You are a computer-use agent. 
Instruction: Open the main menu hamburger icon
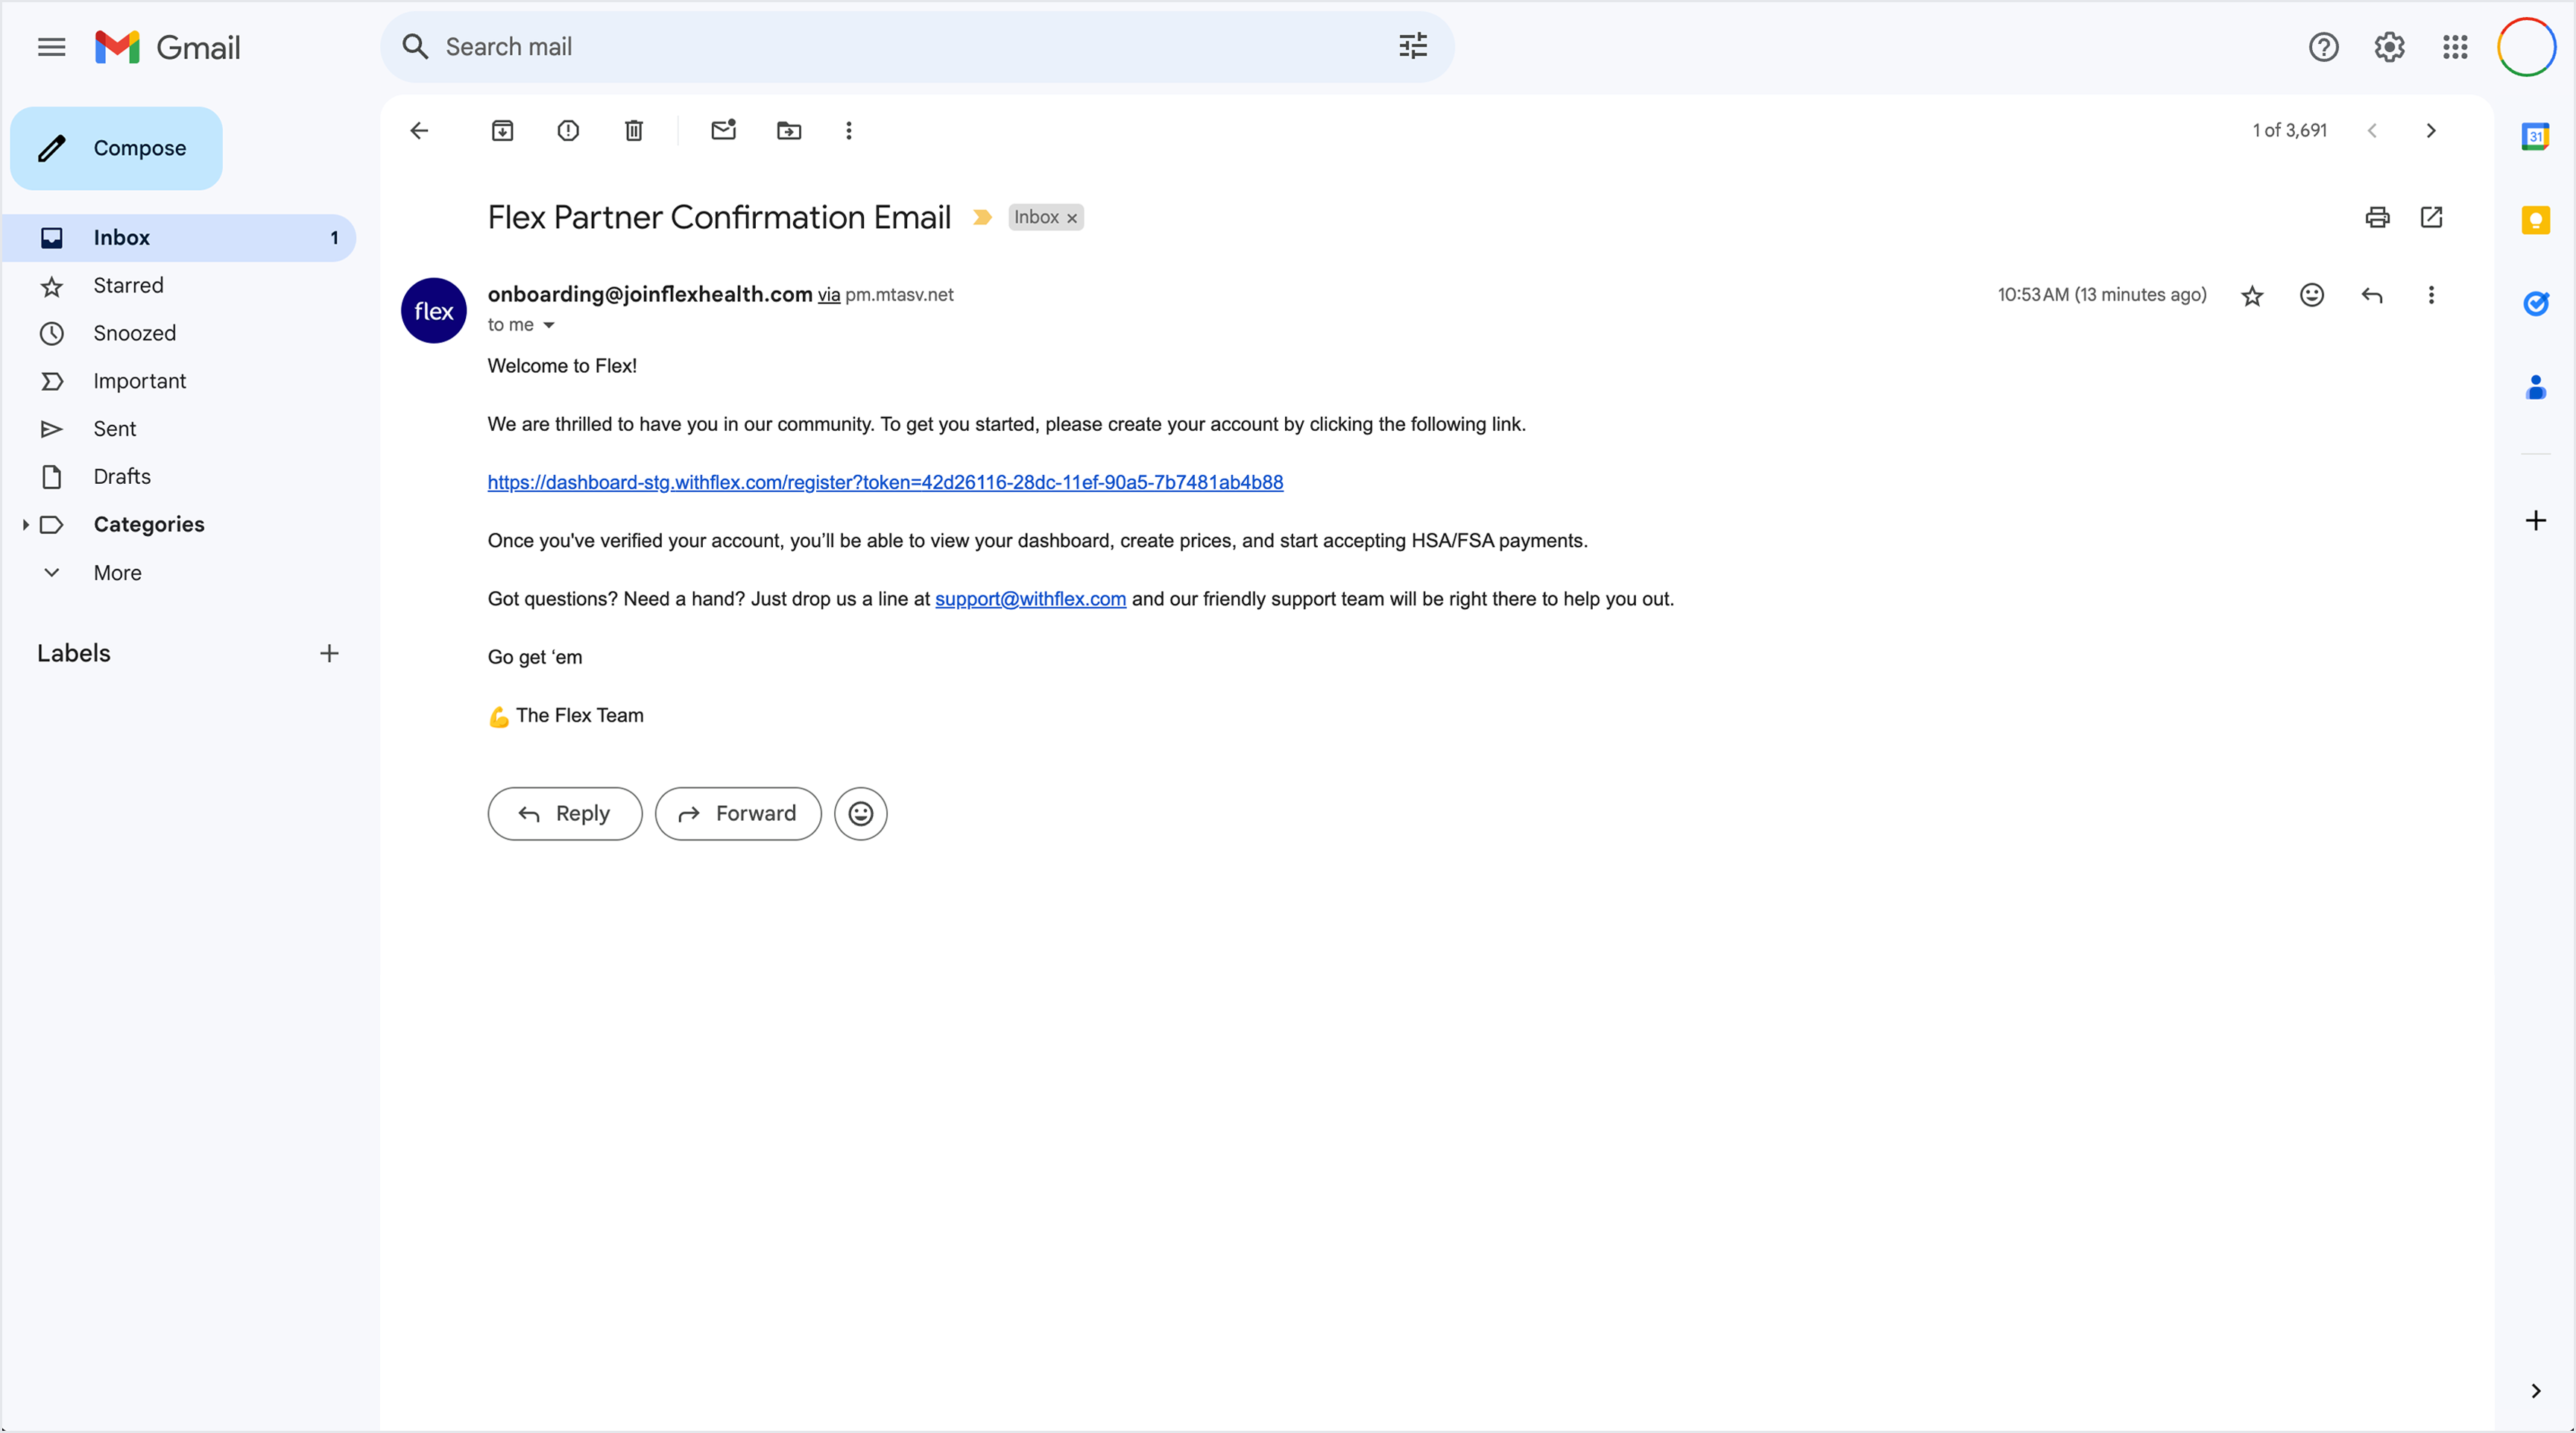click(x=51, y=47)
